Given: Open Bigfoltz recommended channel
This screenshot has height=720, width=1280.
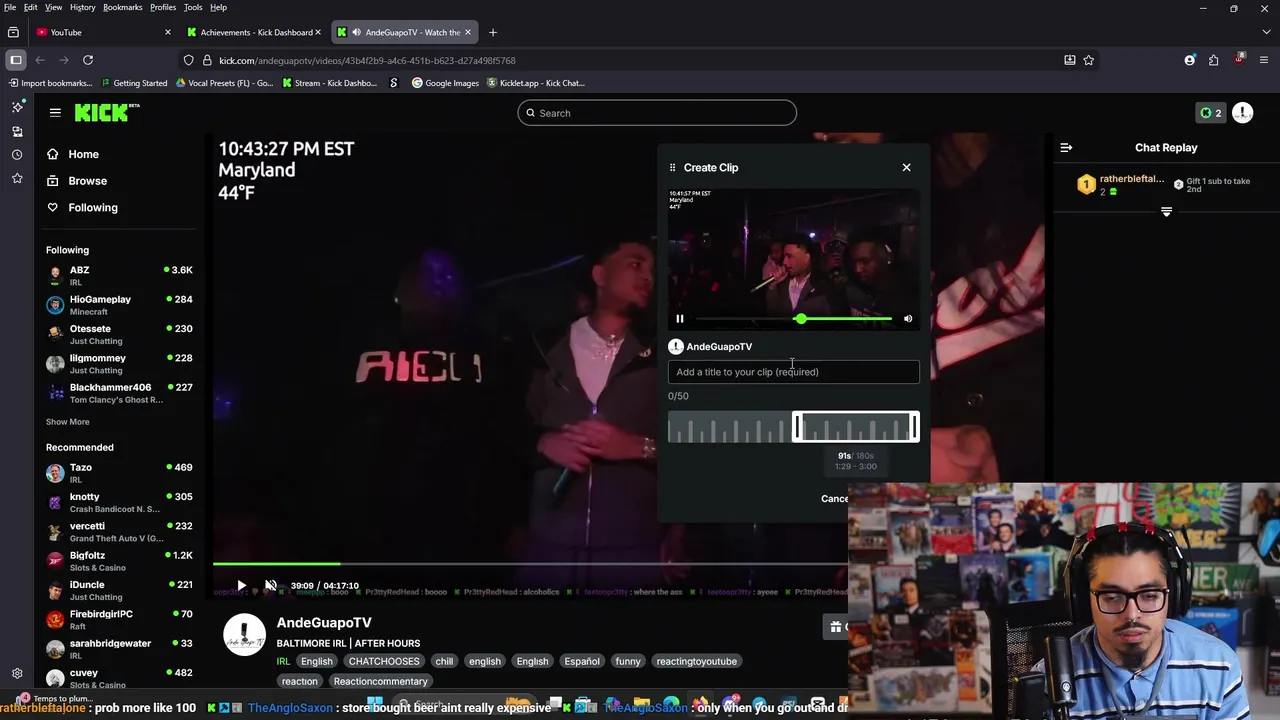Looking at the screenshot, I should [x=119, y=560].
